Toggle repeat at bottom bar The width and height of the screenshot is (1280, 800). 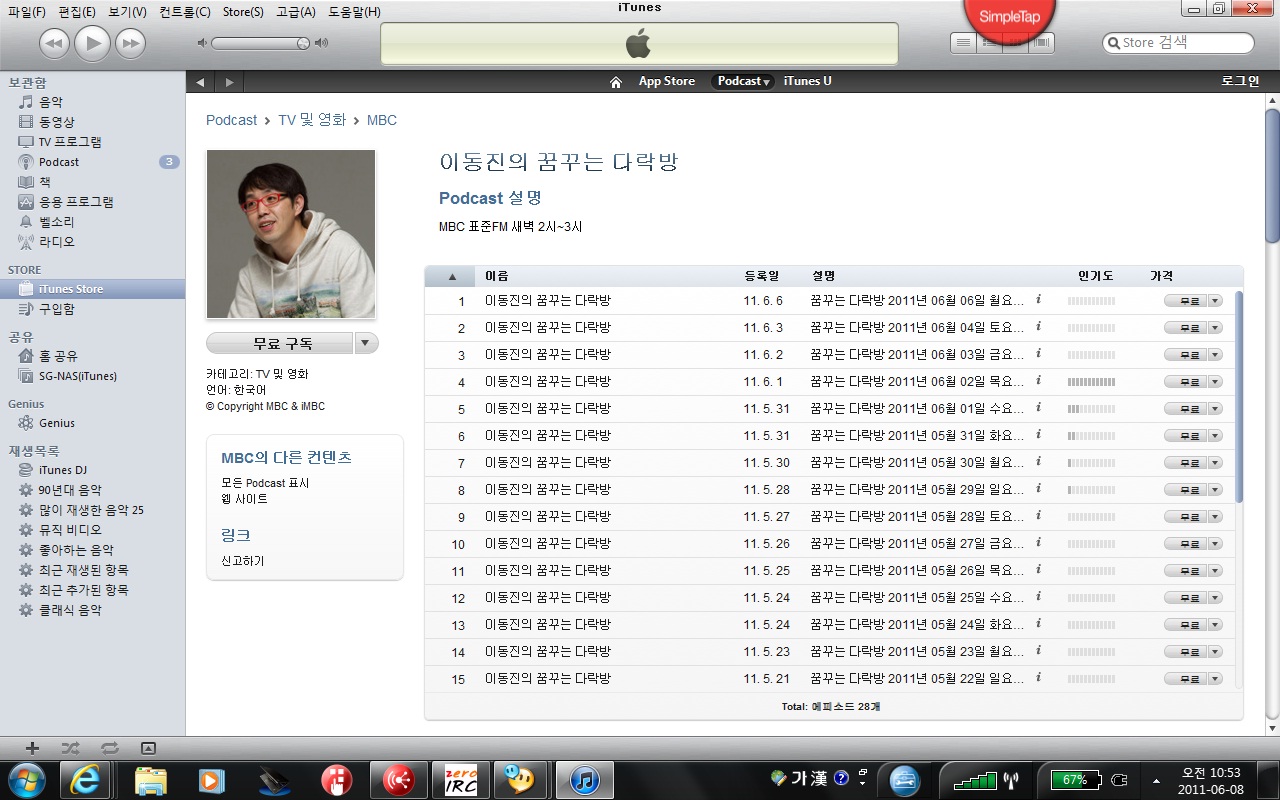tap(110, 748)
